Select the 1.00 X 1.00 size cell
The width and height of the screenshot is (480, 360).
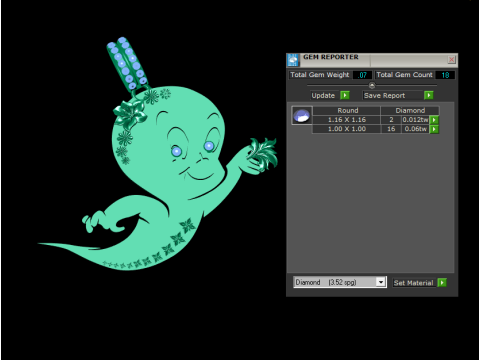[x=347, y=129]
